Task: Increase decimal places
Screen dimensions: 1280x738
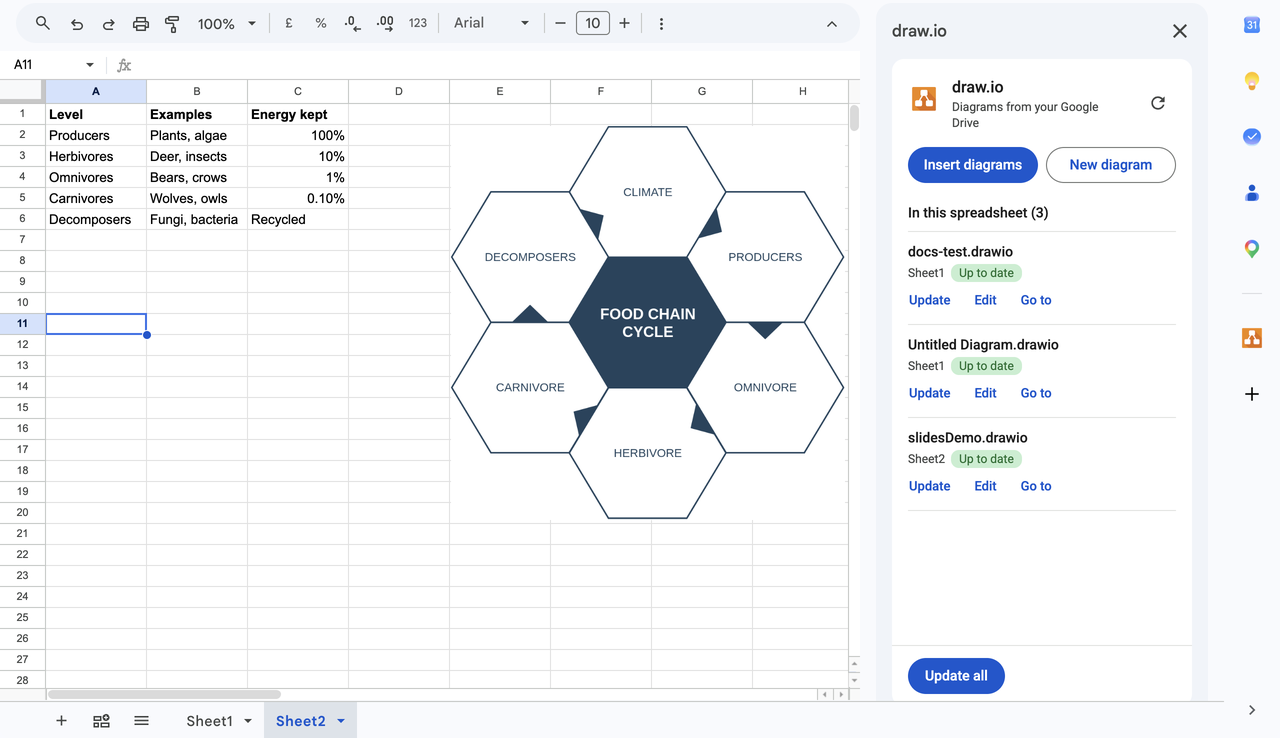Action: click(385, 23)
